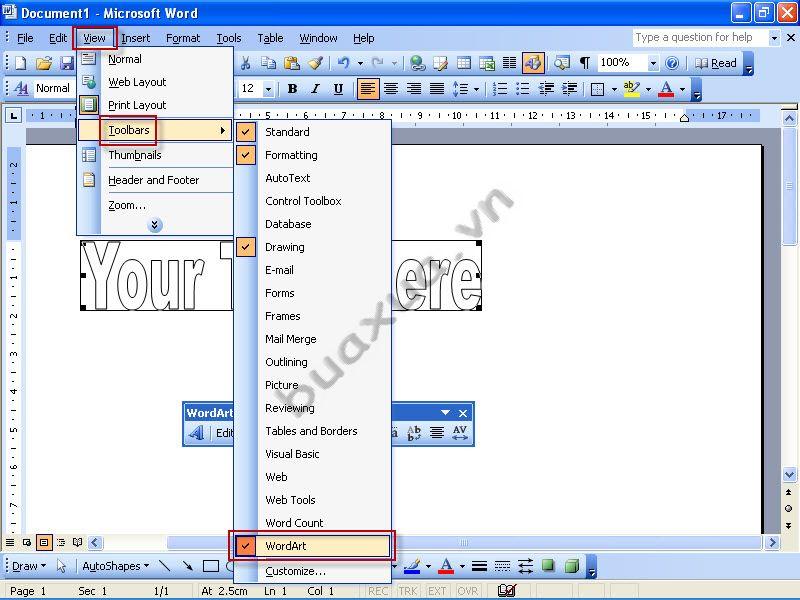Uncheck the Standard toolbar option
This screenshot has width=800, height=600.
(312, 132)
